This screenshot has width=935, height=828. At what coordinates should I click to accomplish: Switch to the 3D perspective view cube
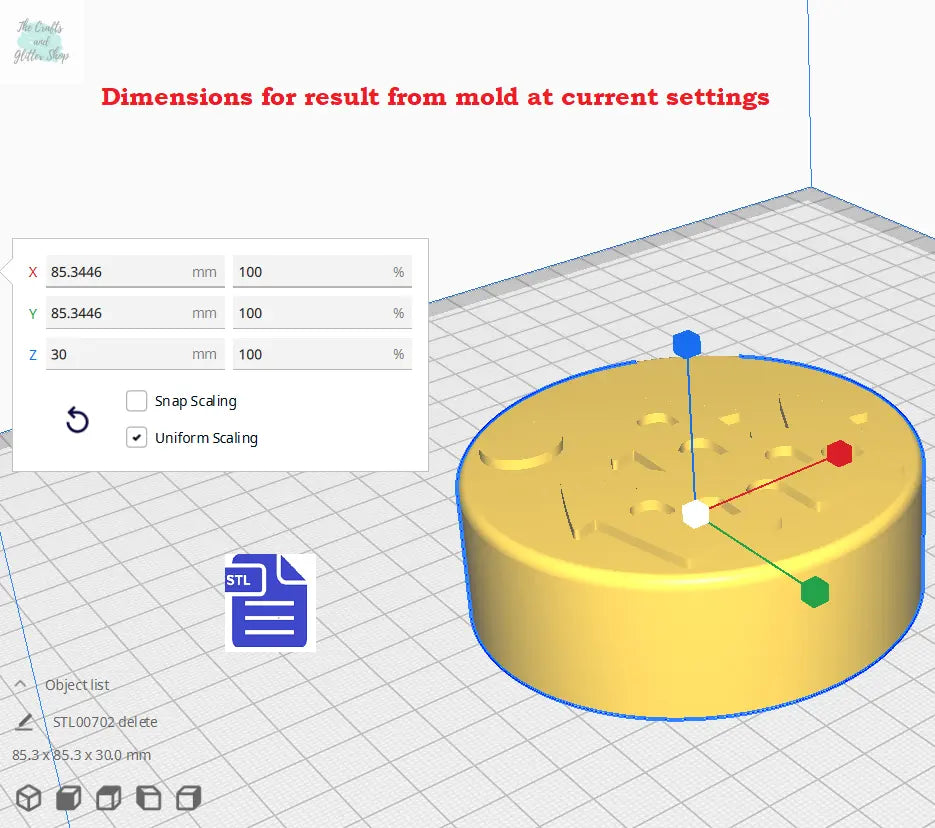point(29,798)
